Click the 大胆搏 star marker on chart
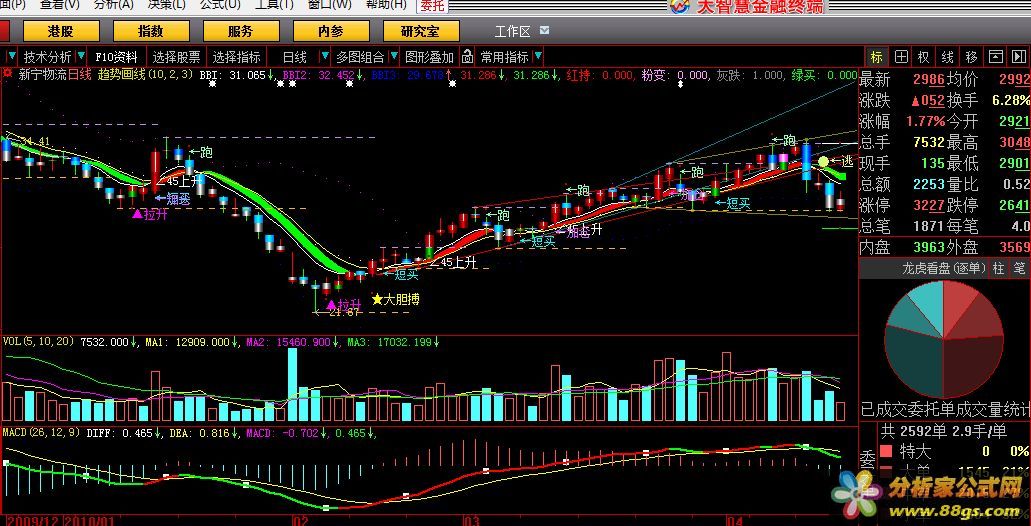The image size is (1031, 526). [x=377, y=299]
